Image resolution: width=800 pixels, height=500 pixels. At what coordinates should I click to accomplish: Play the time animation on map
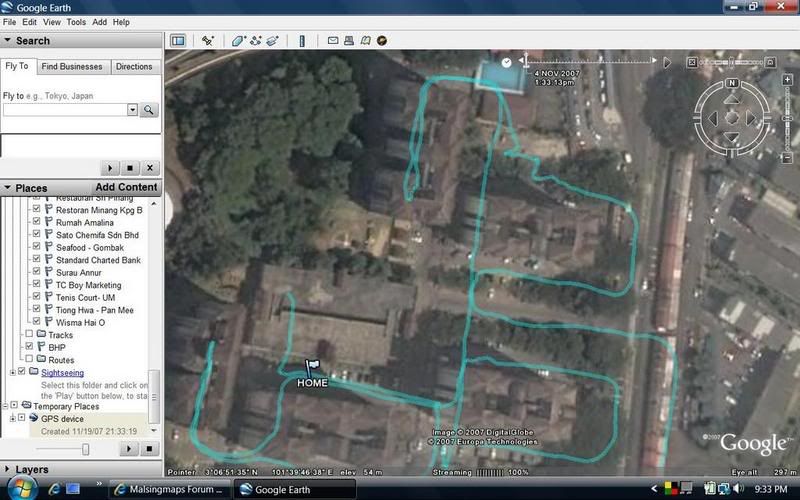pos(667,63)
